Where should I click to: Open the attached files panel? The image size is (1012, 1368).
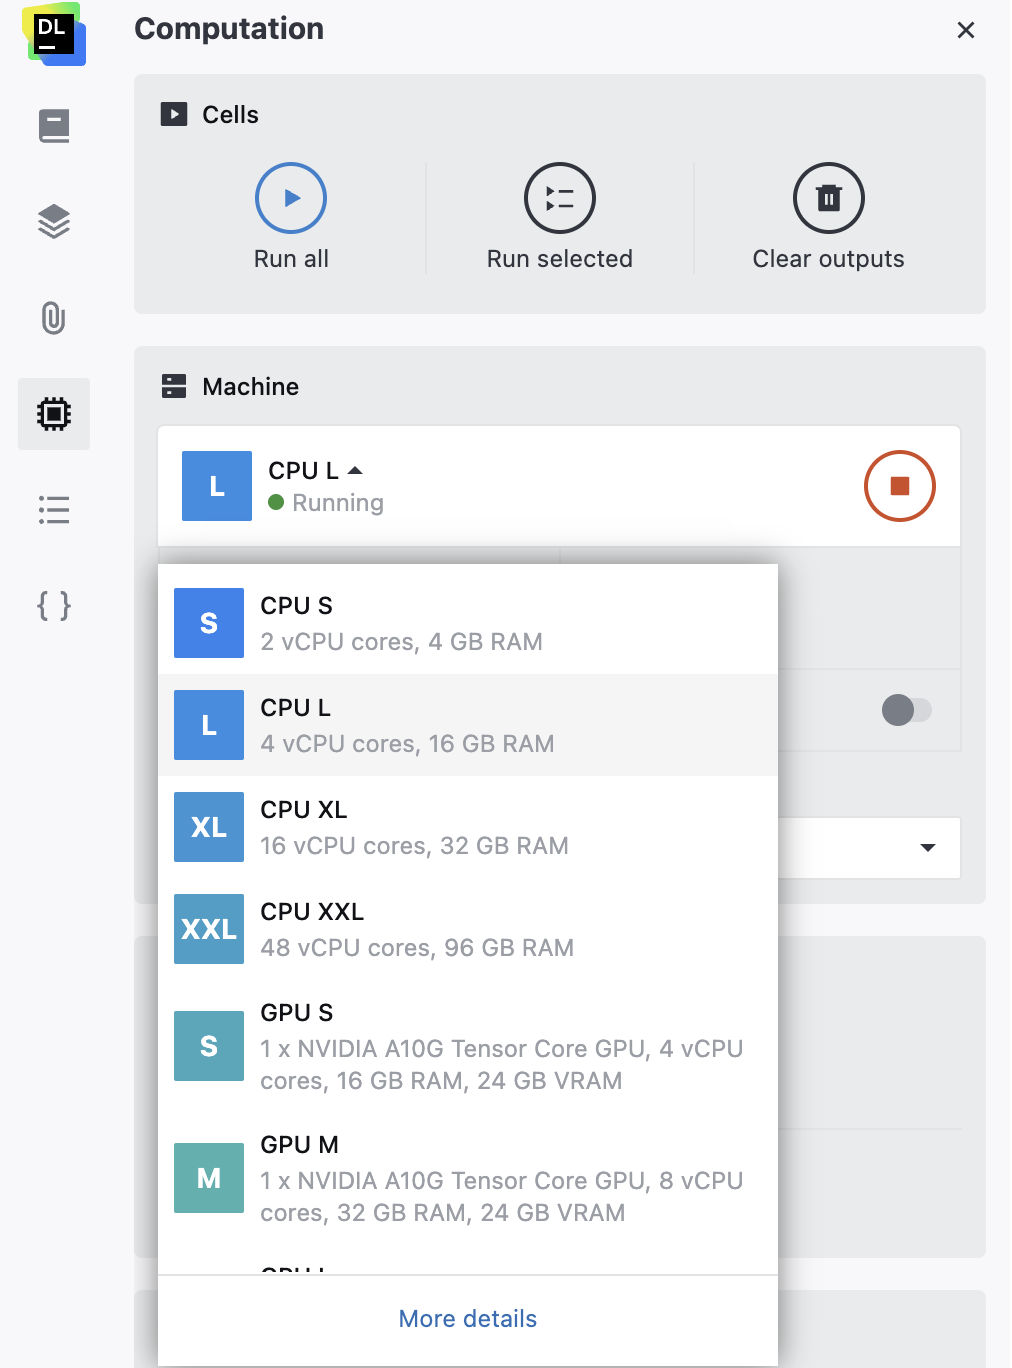[53, 318]
